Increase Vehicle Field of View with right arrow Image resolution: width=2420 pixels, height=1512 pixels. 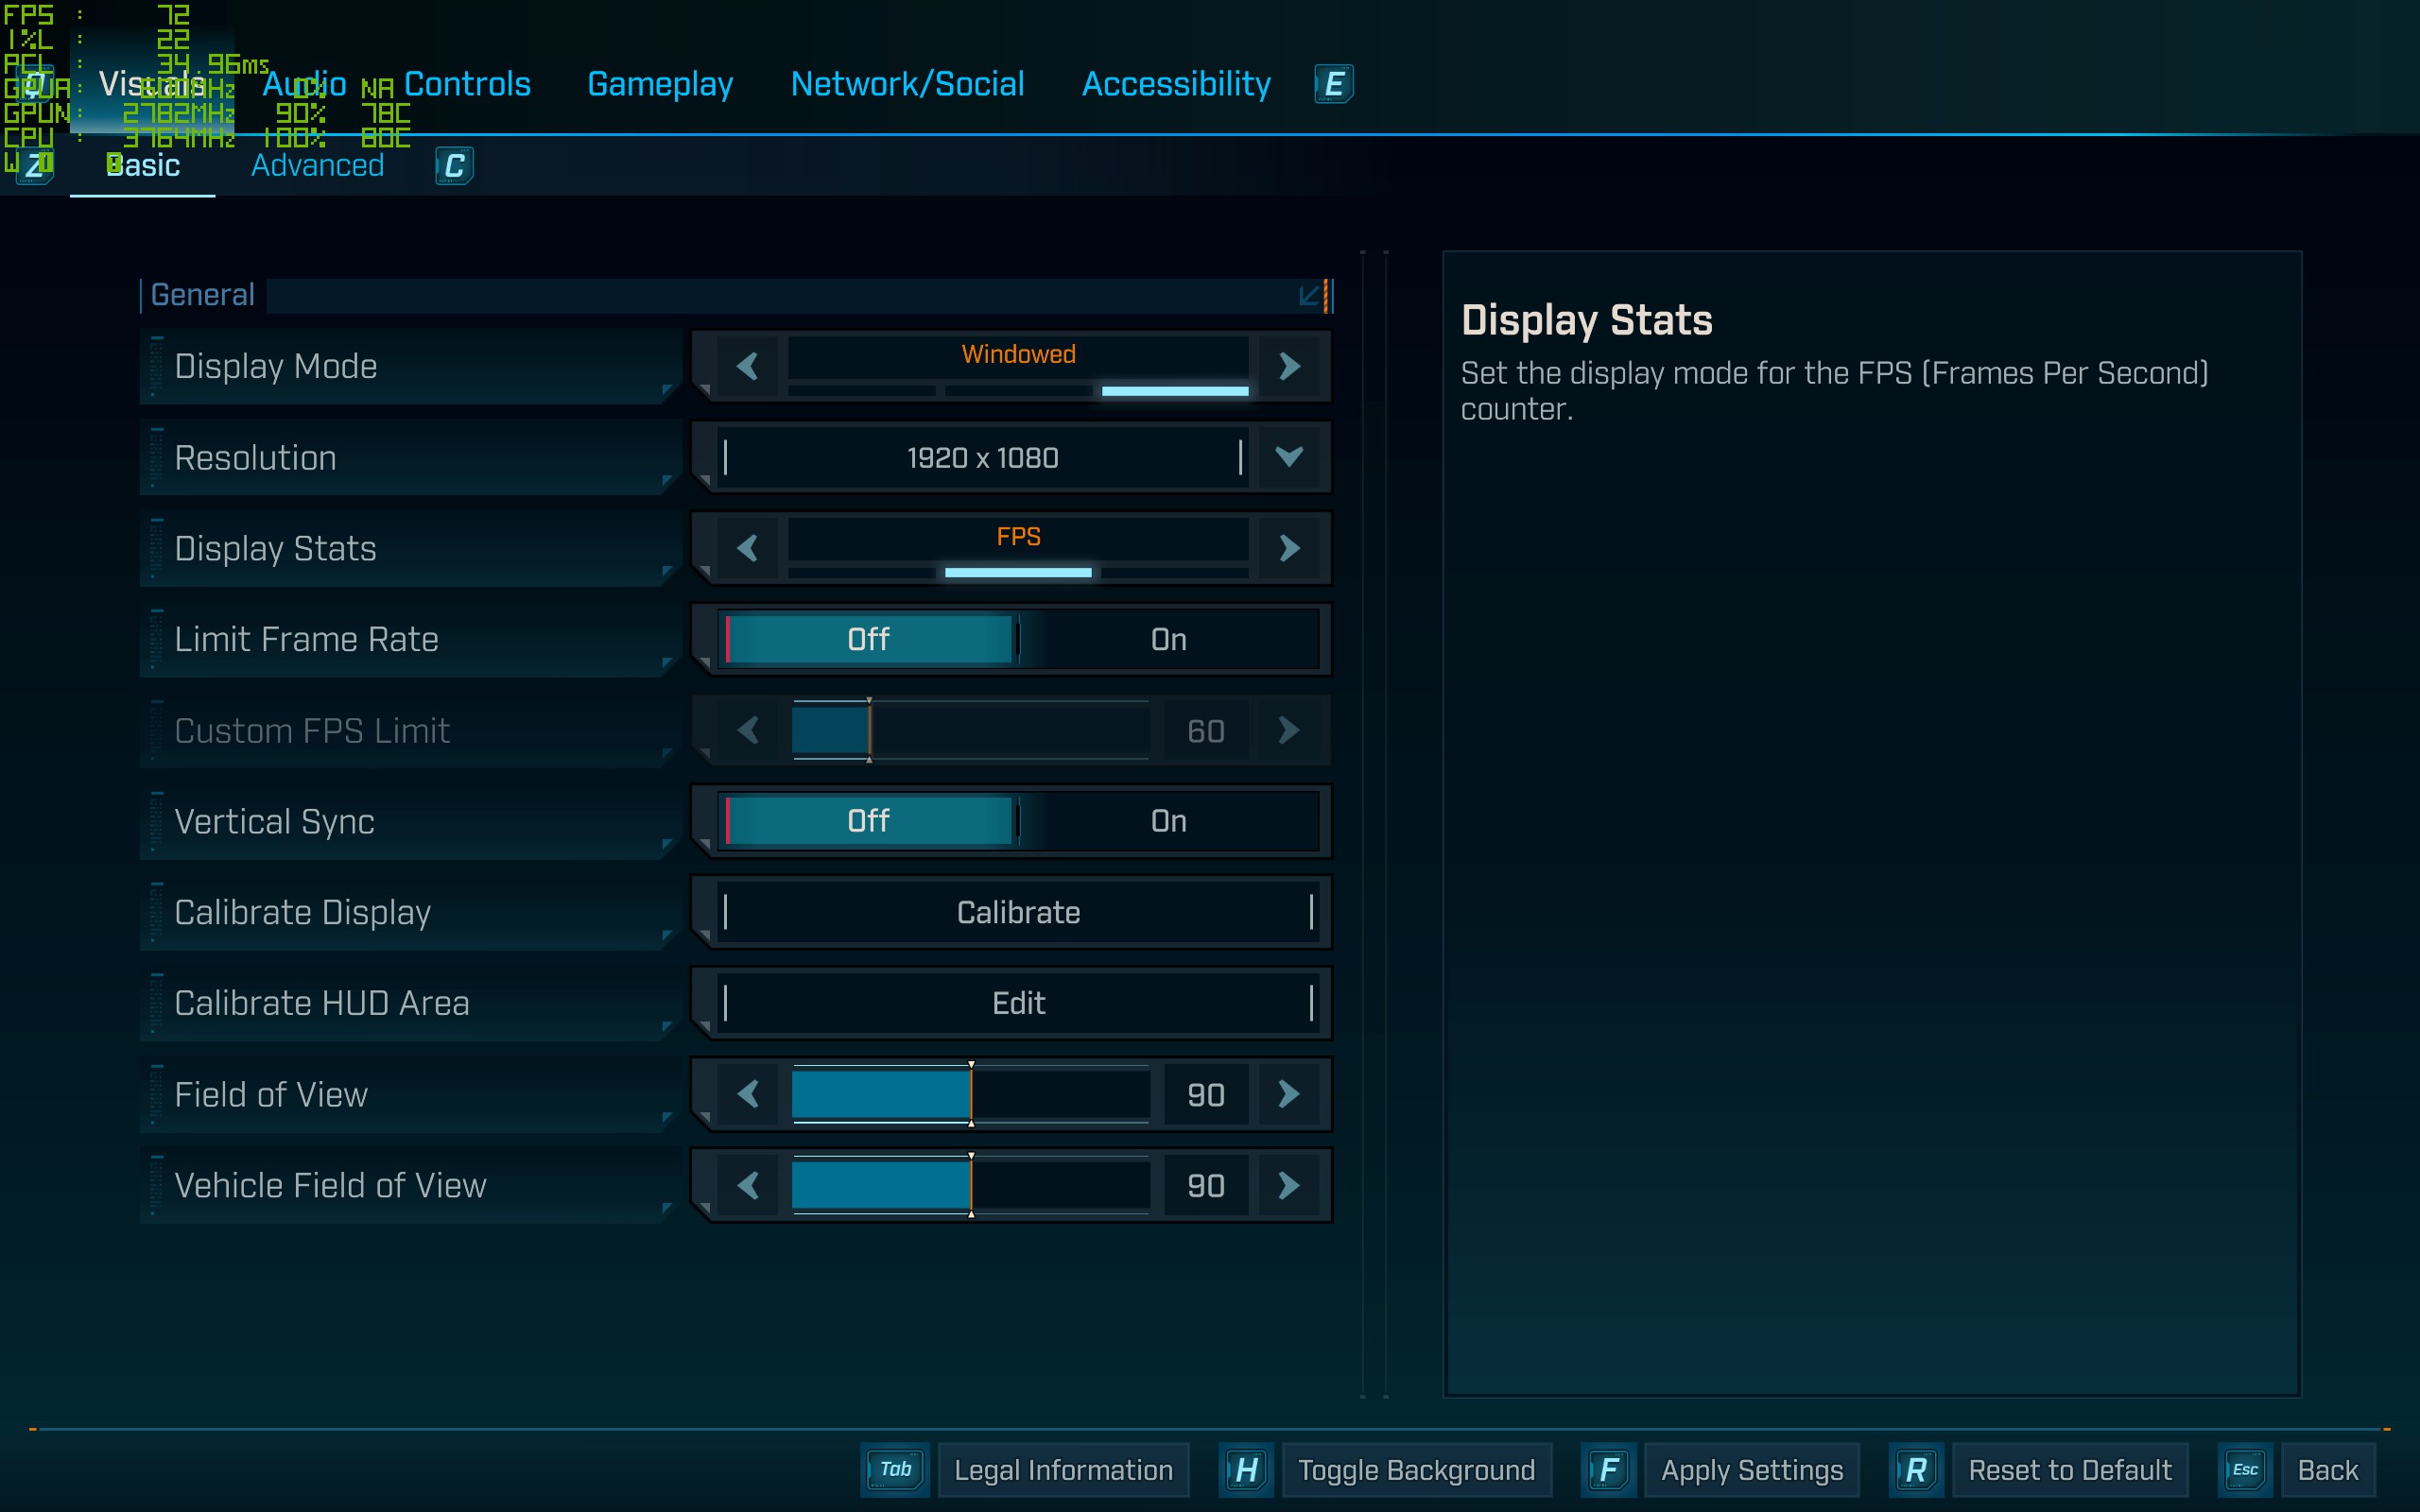[x=1289, y=1185]
